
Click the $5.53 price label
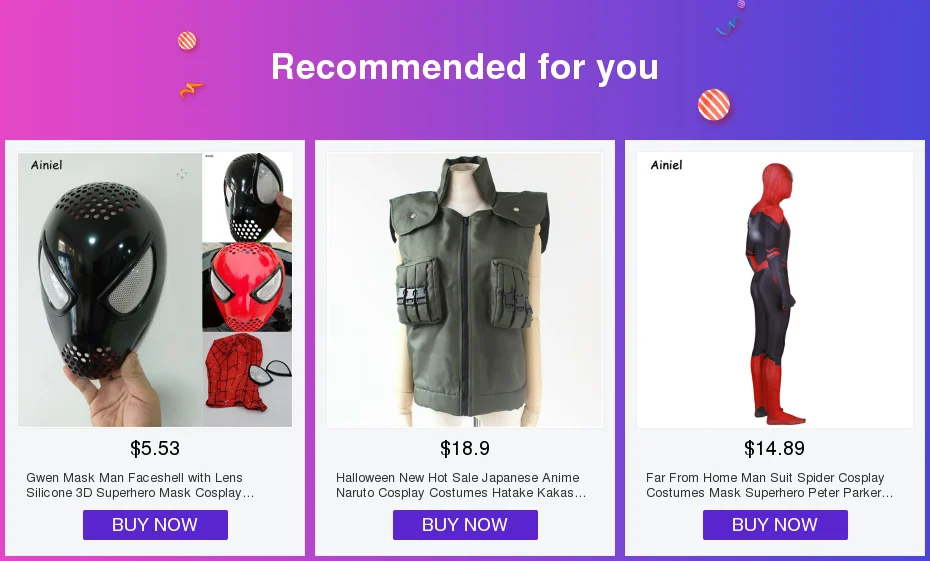[155, 448]
